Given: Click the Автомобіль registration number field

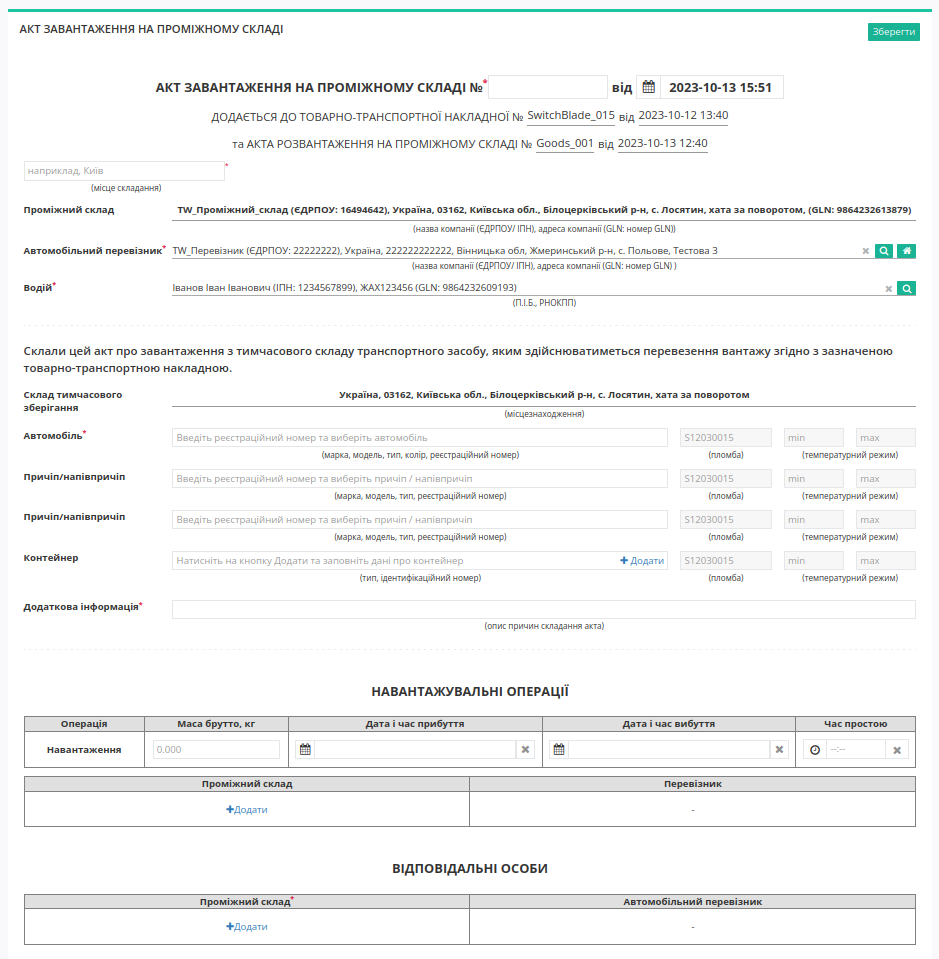Looking at the screenshot, I should click(x=420, y=438).
